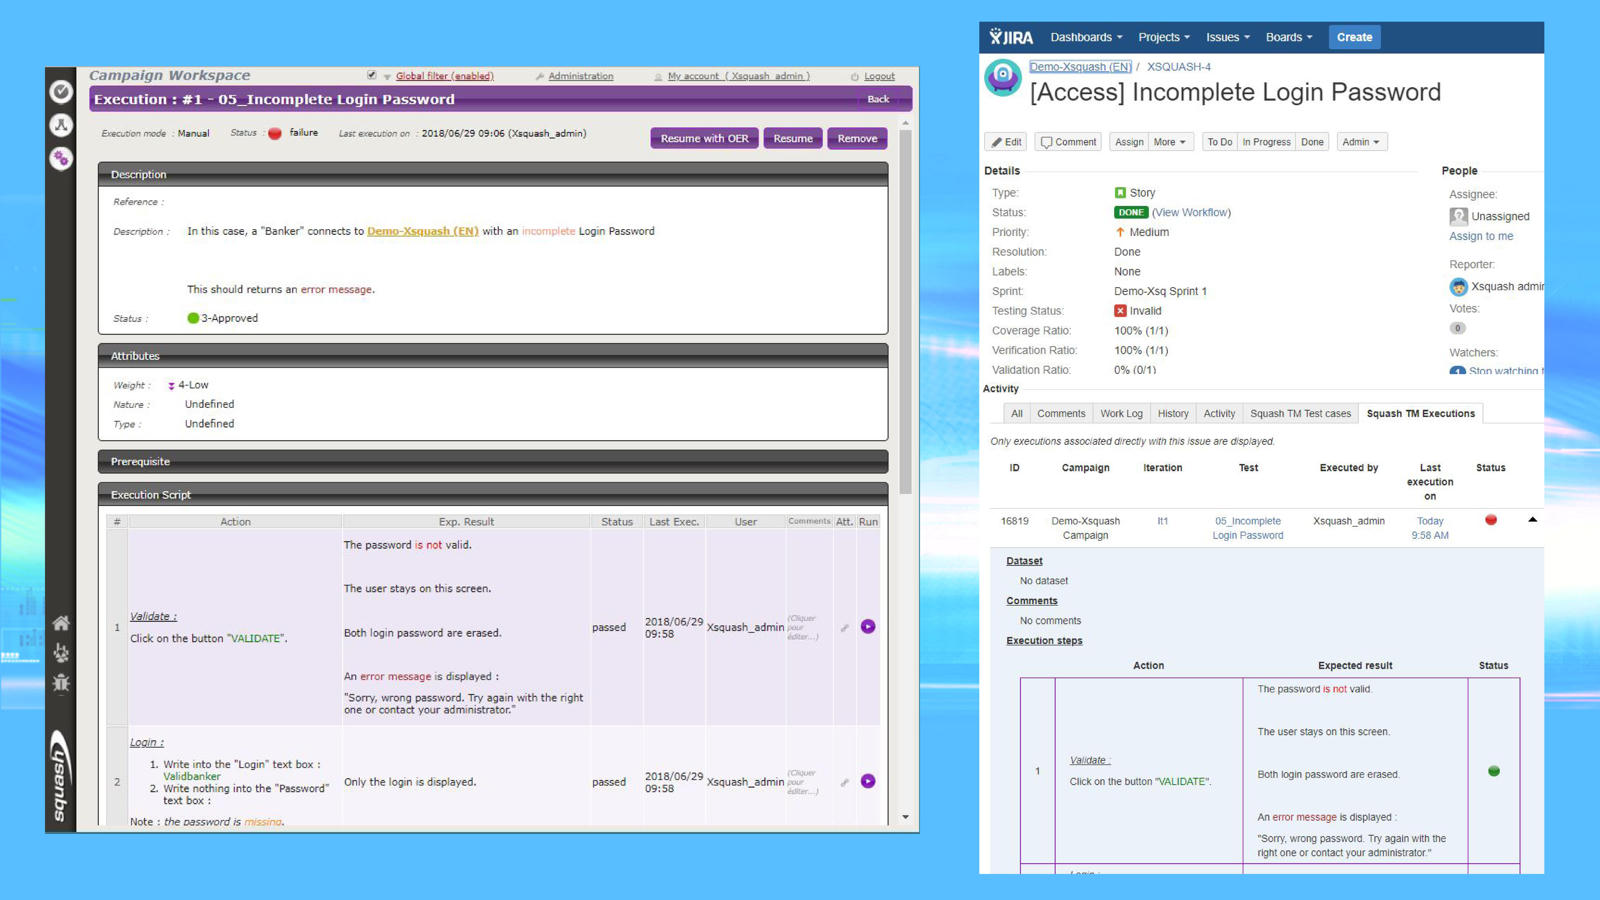Open the campaign workspace gears icon
Image resolution: width=1600 pixels, height=900 pixels.
point(61,158)
